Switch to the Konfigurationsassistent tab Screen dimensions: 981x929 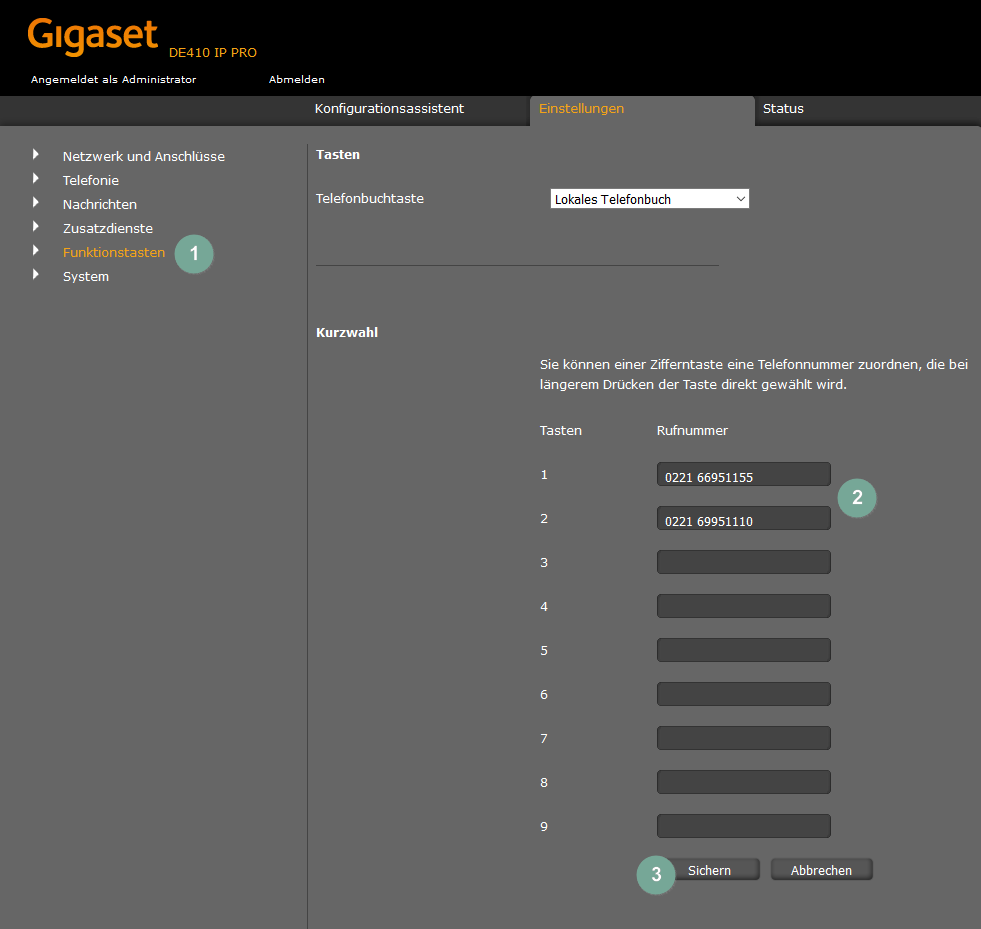click(389, 108)
